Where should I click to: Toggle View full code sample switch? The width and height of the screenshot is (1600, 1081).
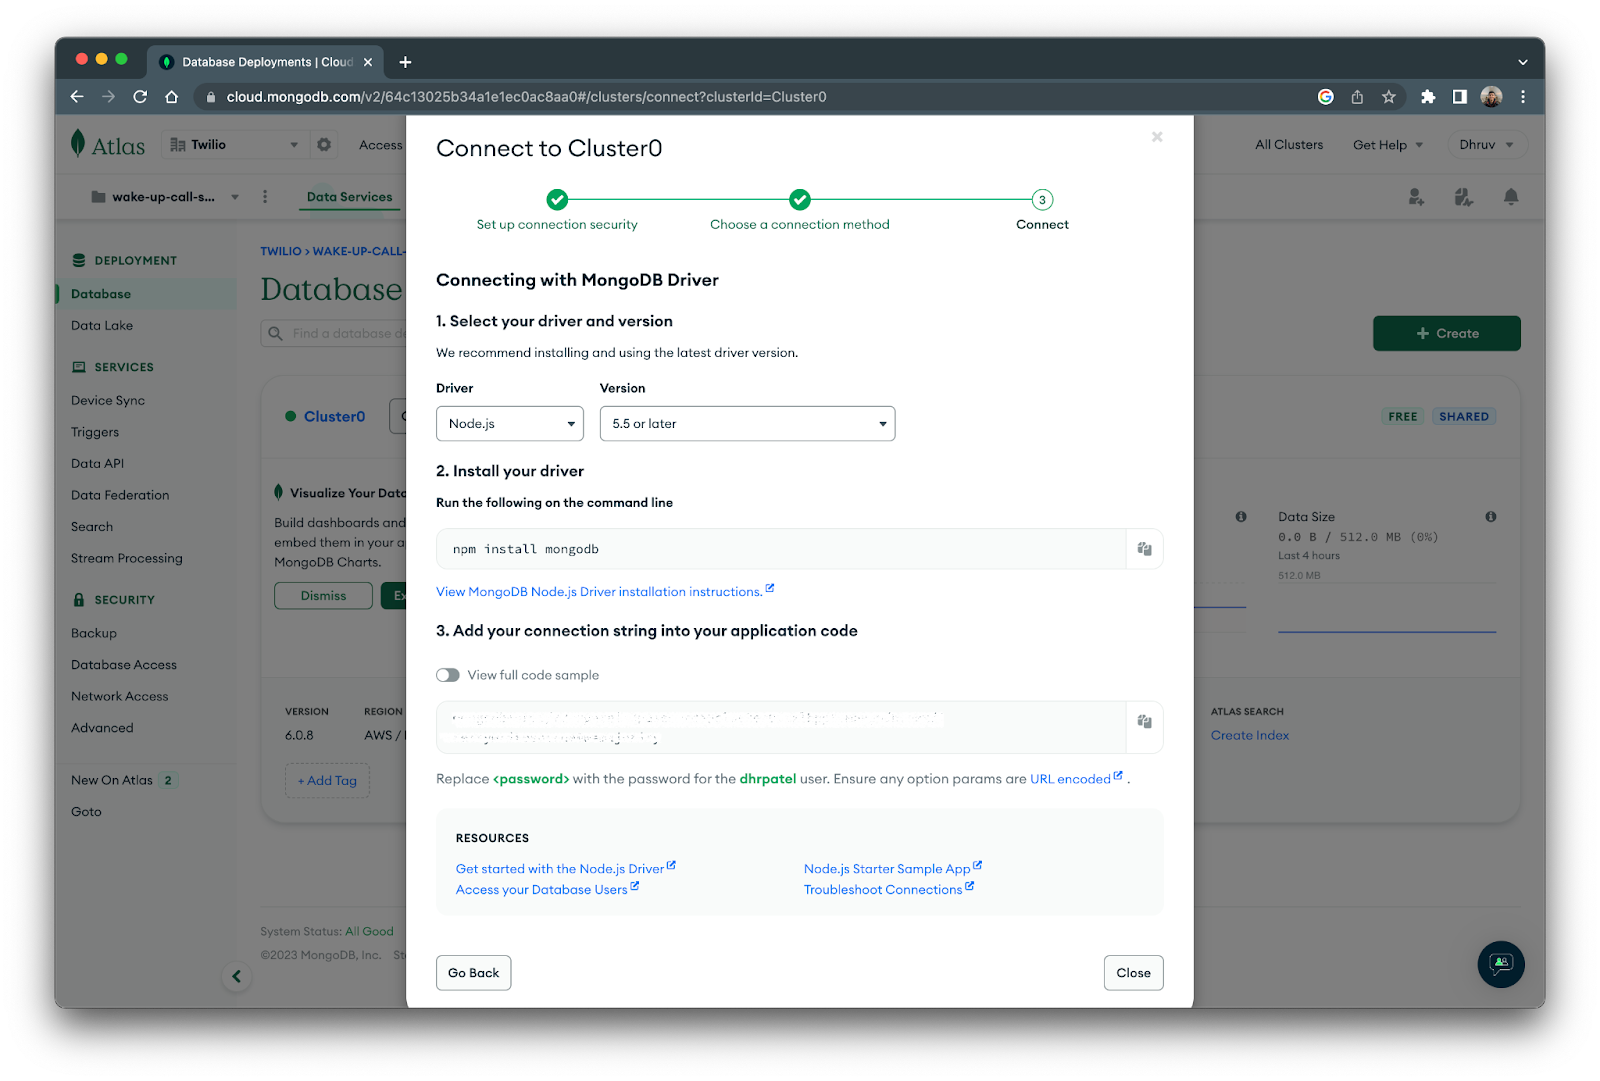[448, 675]
